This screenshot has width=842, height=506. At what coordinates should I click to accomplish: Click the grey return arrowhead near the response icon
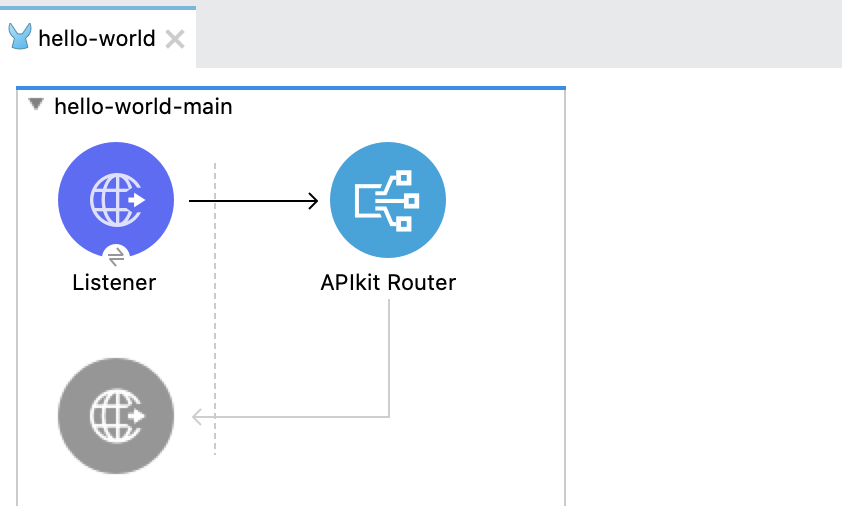198,416
